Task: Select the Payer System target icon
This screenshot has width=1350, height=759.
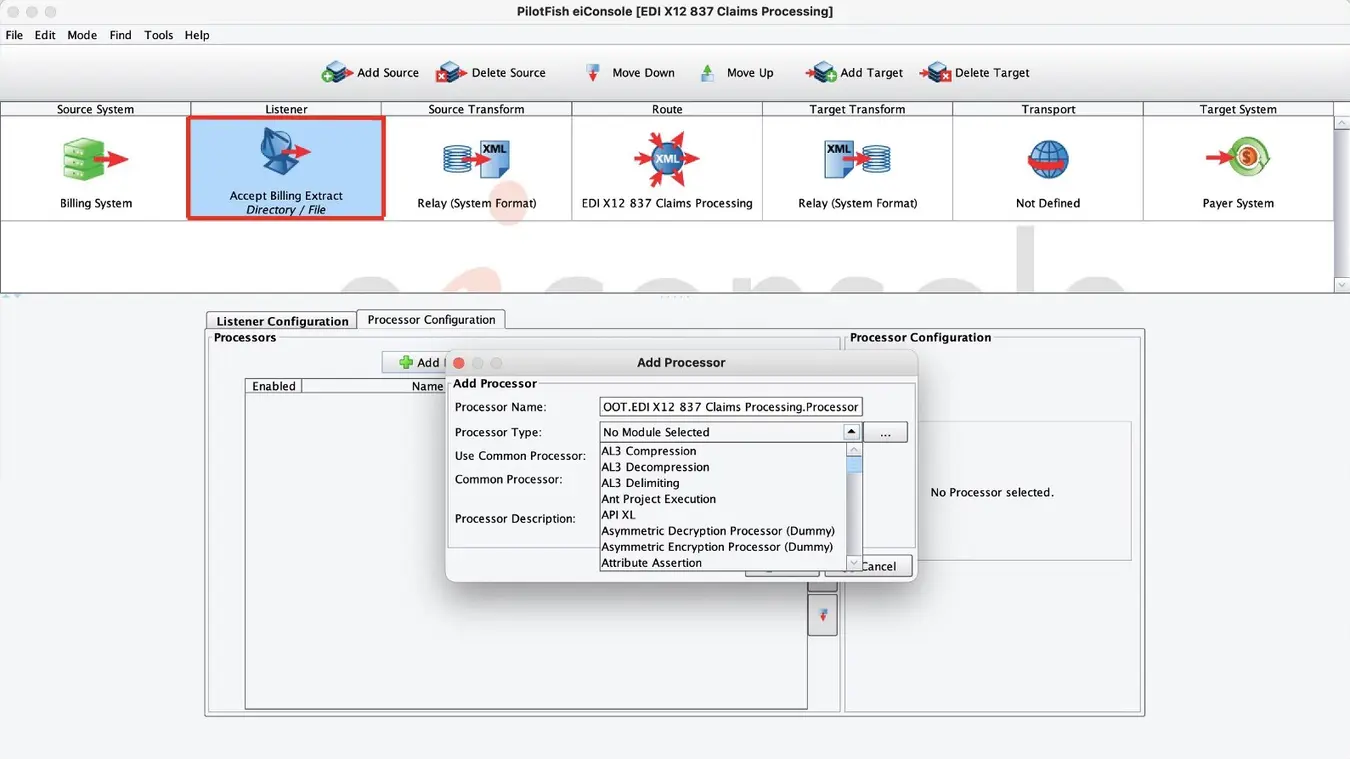Action: pos(1238,158)
